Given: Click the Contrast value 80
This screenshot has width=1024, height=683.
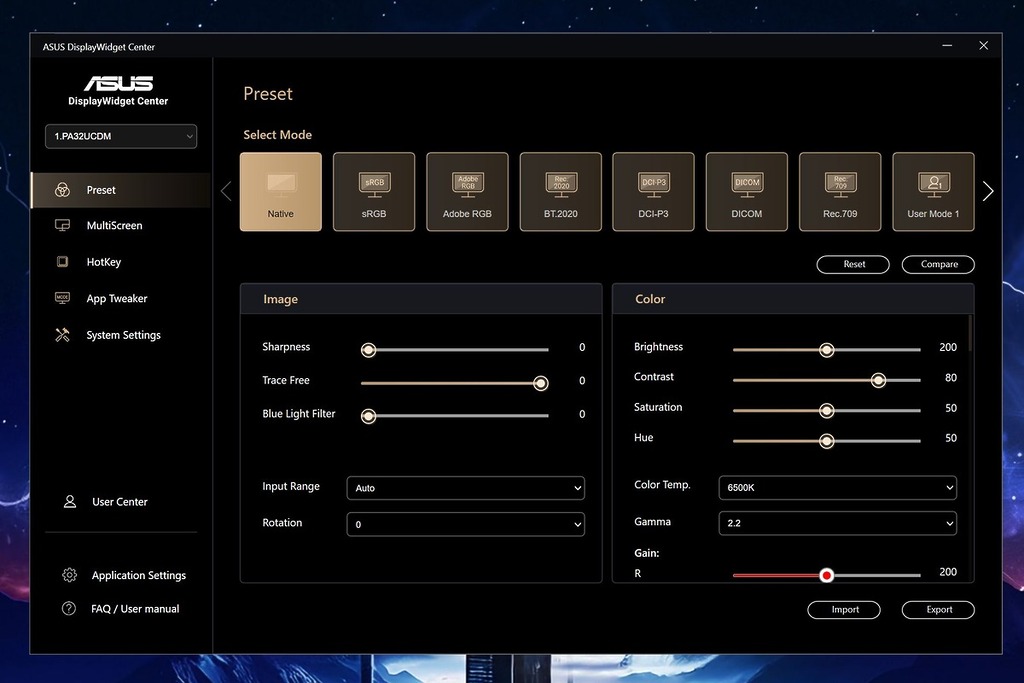Looking at the screenshot, I should point(951,377).
